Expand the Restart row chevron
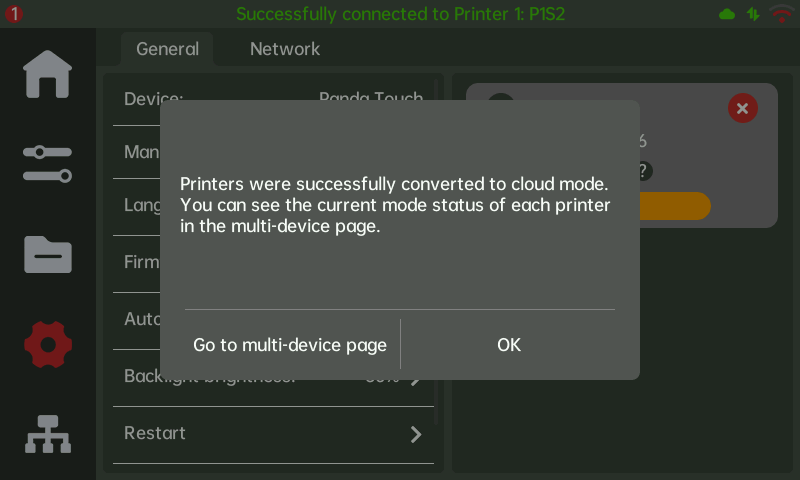This screenshot has width=800, height=480. (416, 434)
